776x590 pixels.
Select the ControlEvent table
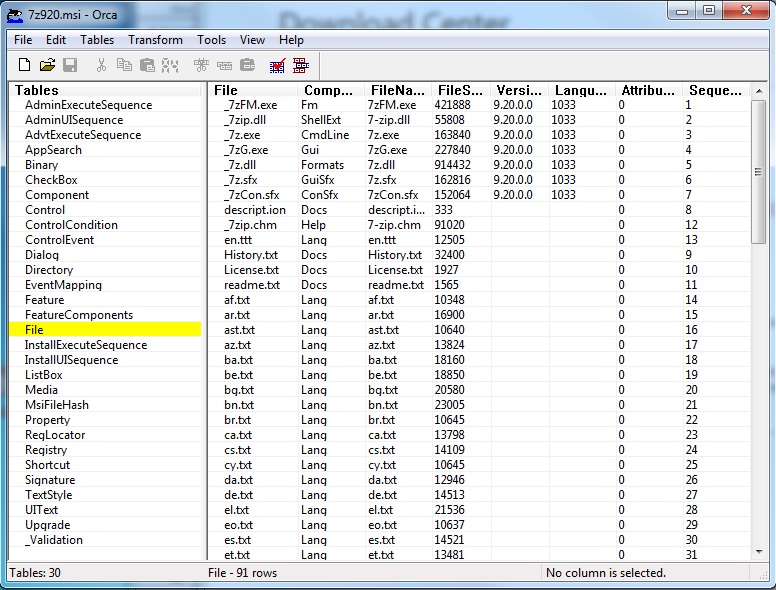point(59,240)
